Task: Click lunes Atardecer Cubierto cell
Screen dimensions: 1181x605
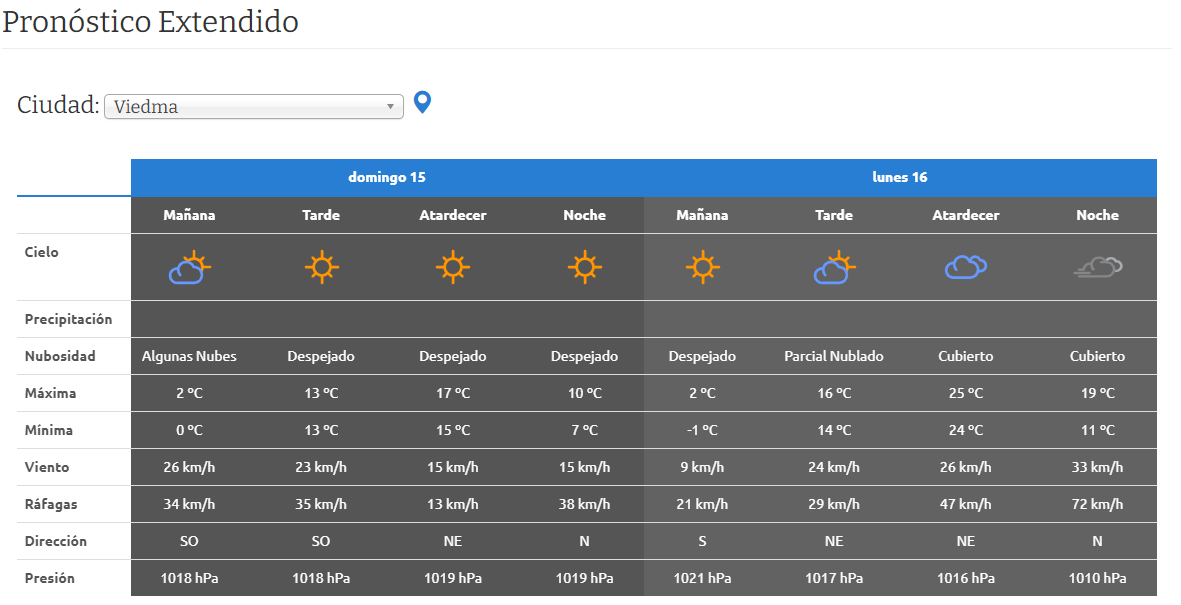Action: pyautogui.click(x=966, y=356)
